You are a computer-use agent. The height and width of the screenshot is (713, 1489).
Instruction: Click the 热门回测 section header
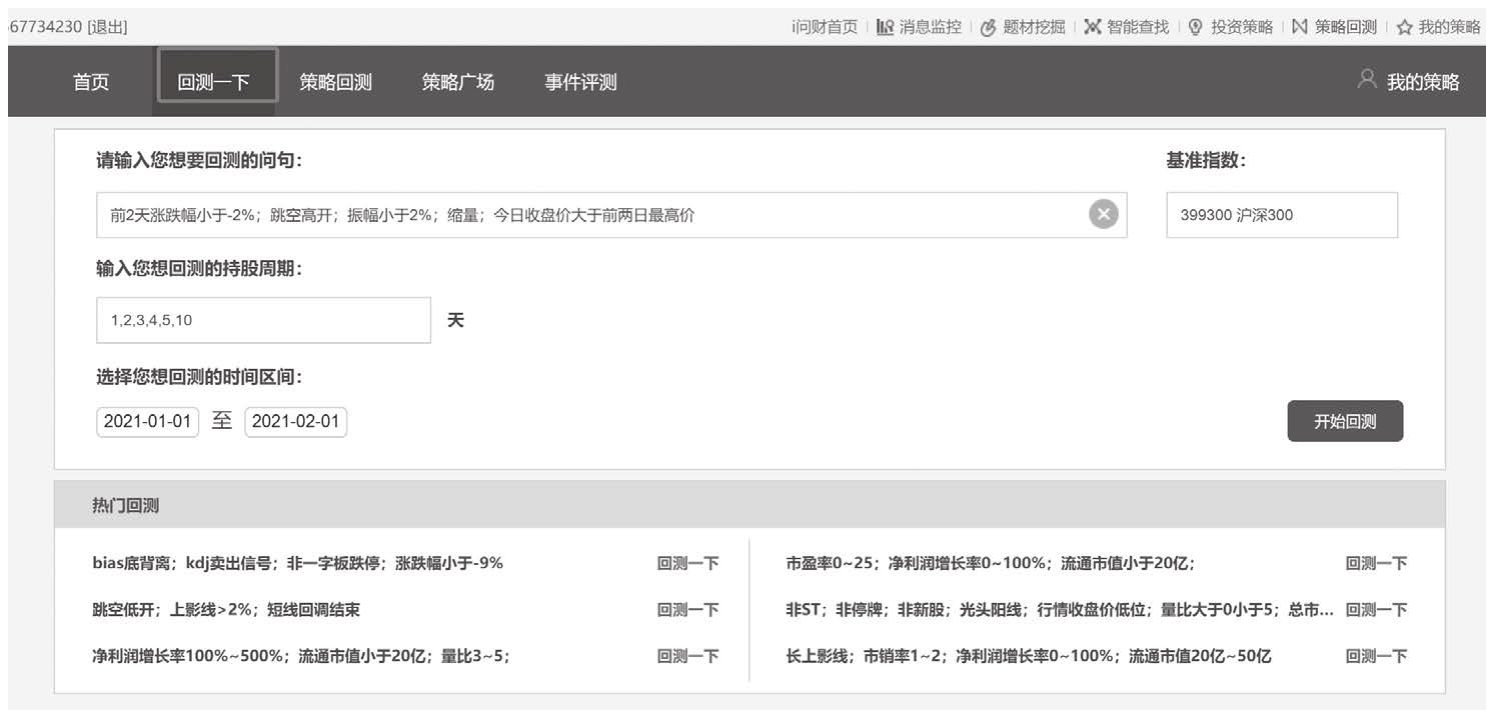(749, 505)
